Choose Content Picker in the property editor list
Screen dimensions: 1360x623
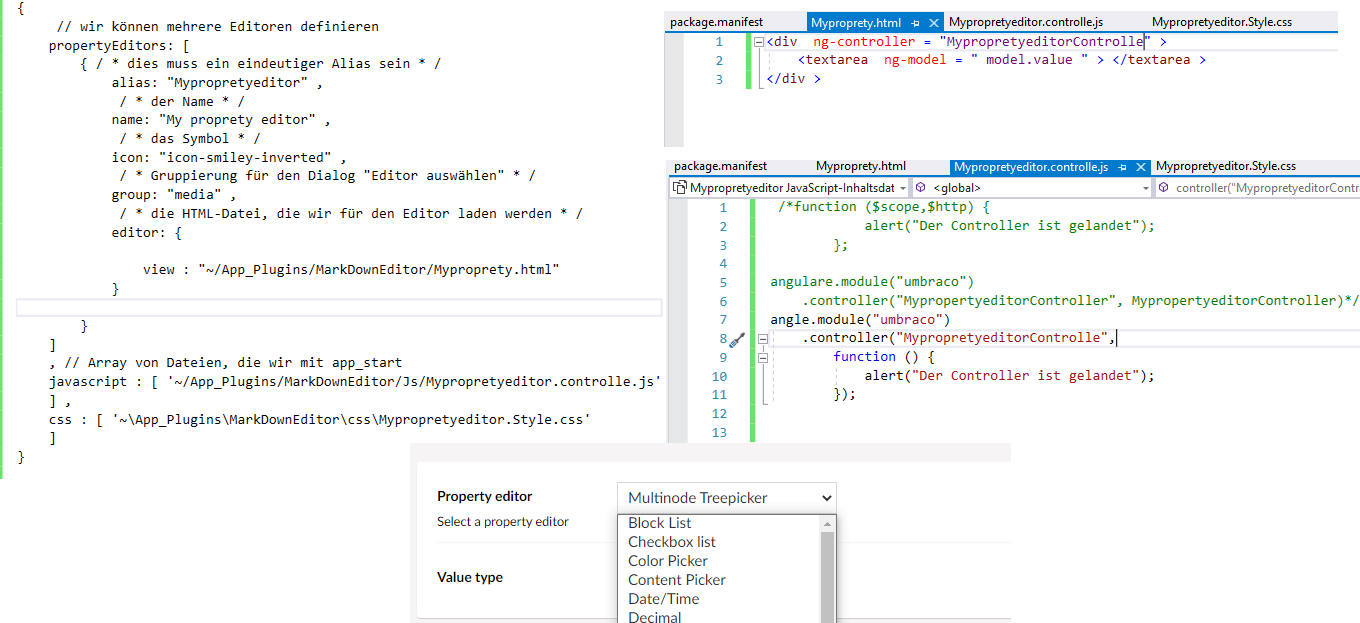coord(719,580)
